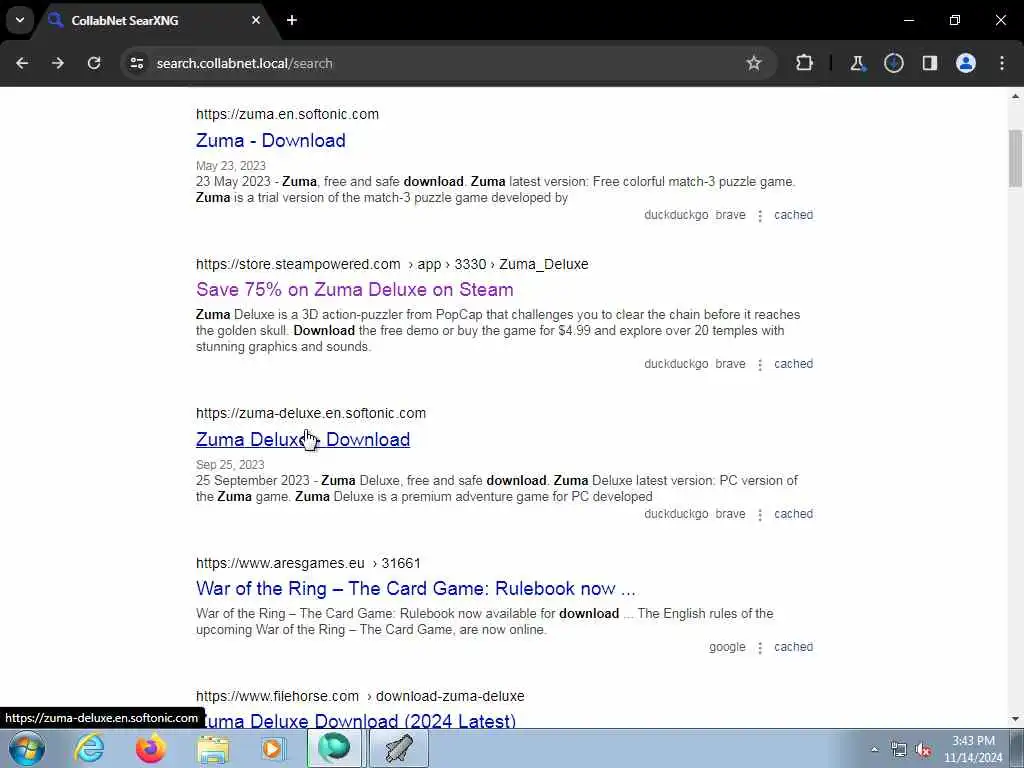1024x768 pixels.
Task: Expand options dots for Zuma - Download result
Action: coord(760,216)
